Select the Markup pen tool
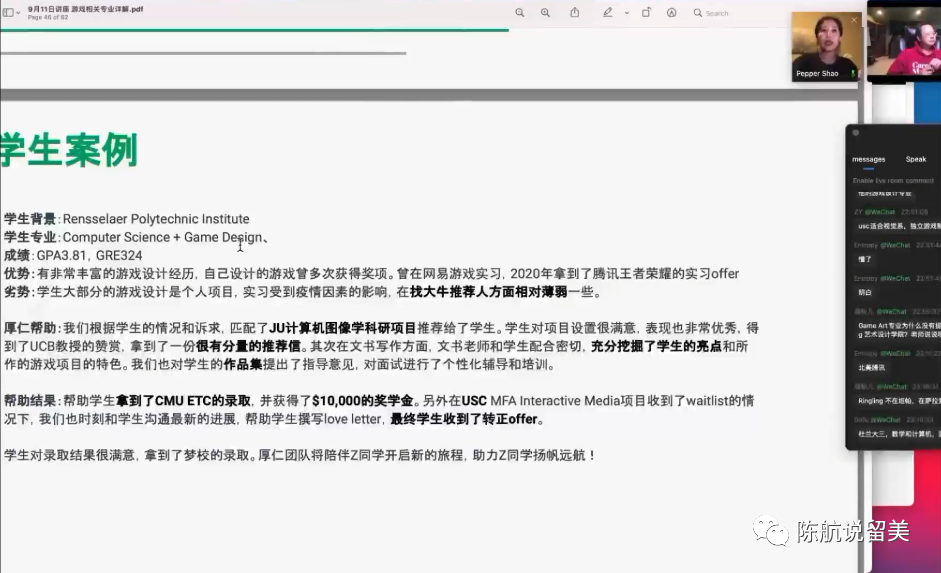 pyautogui.click(x=607, y=13)
